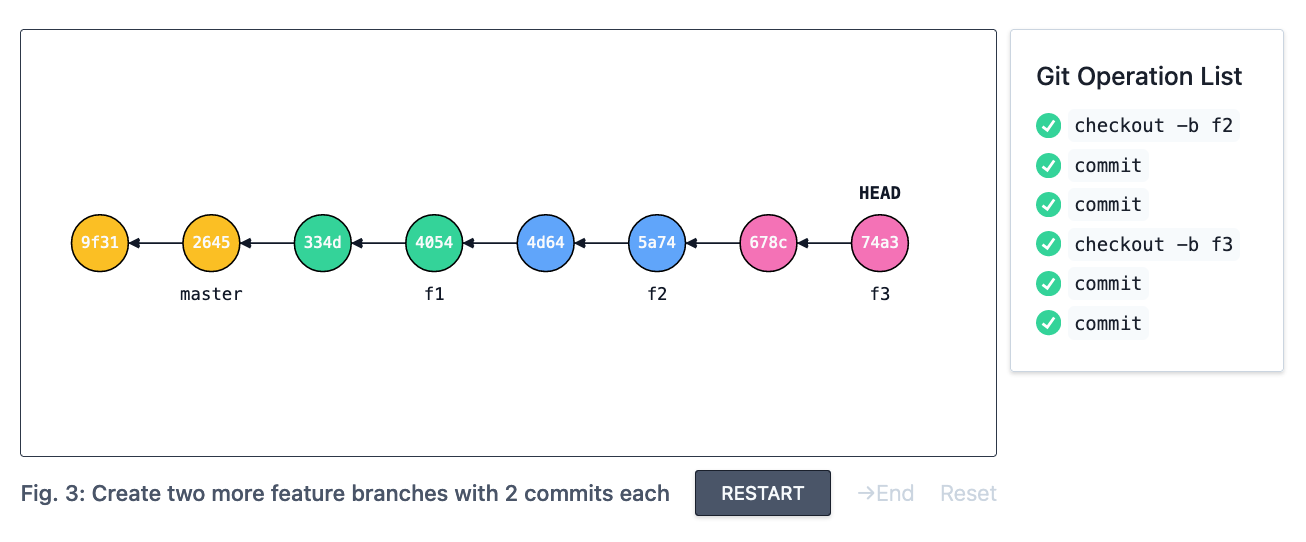This screenshot has height=542, width=1306.
Task: Select the f2 commit node 5a74
Action: click(657, 242)
